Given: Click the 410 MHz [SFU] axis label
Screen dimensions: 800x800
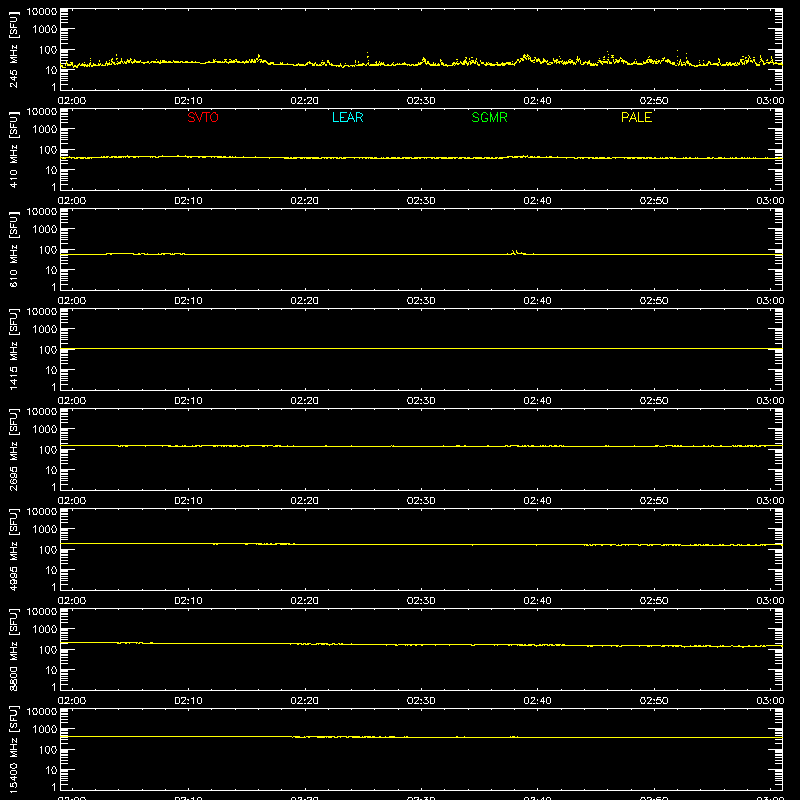Looking at the screenshot, I should click(x=14, y=149).
